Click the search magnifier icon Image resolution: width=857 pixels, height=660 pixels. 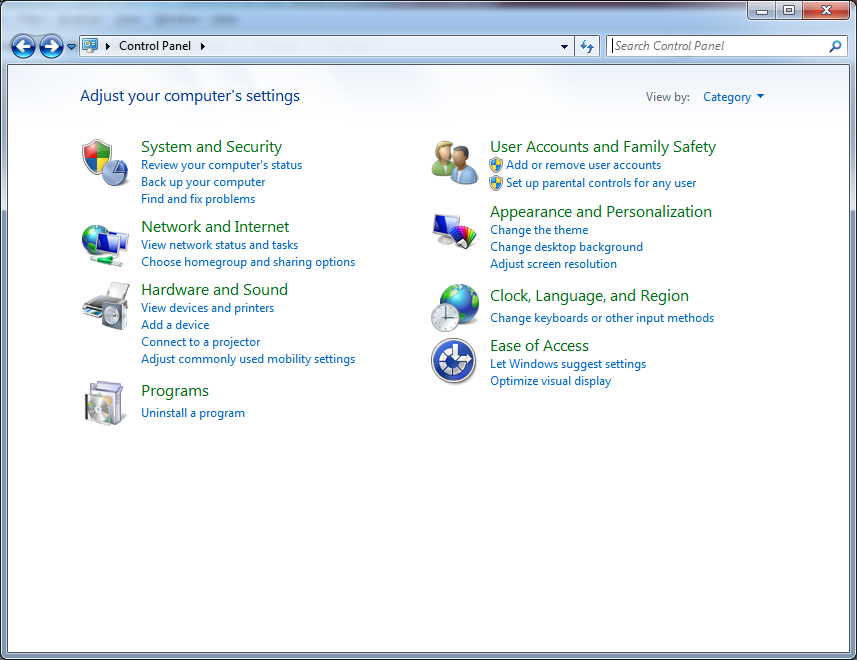pos(835,46)
